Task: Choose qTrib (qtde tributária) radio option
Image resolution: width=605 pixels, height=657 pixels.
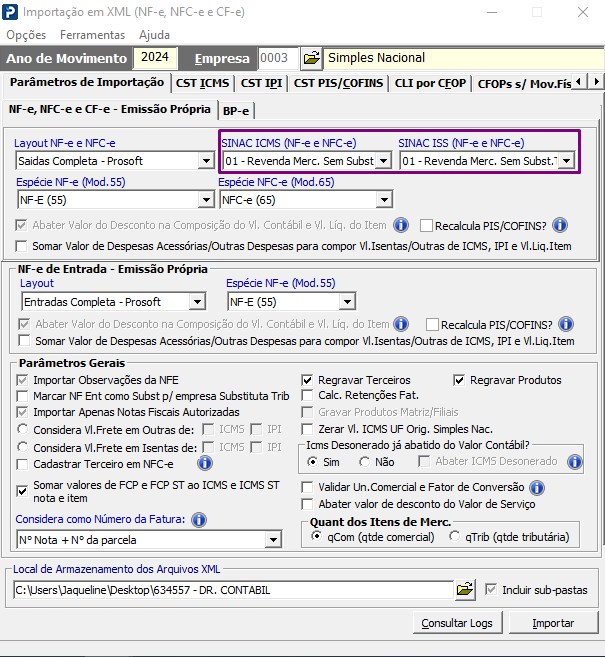Action: click(455, 537)
